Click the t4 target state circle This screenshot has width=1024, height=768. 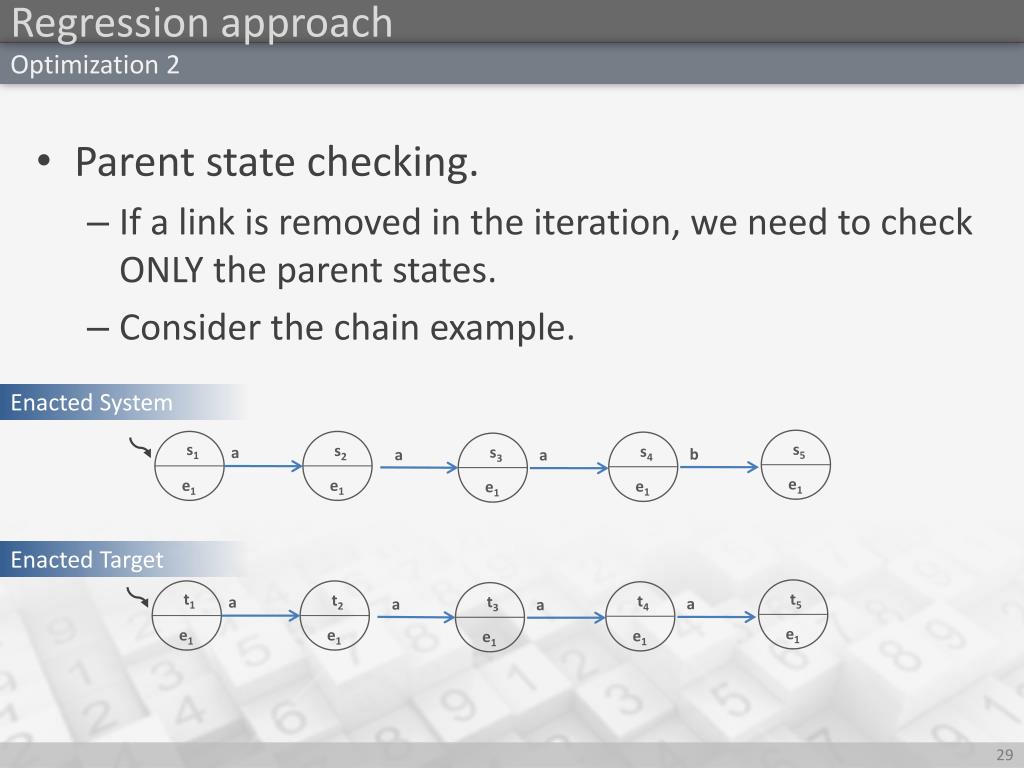(641, 616)
